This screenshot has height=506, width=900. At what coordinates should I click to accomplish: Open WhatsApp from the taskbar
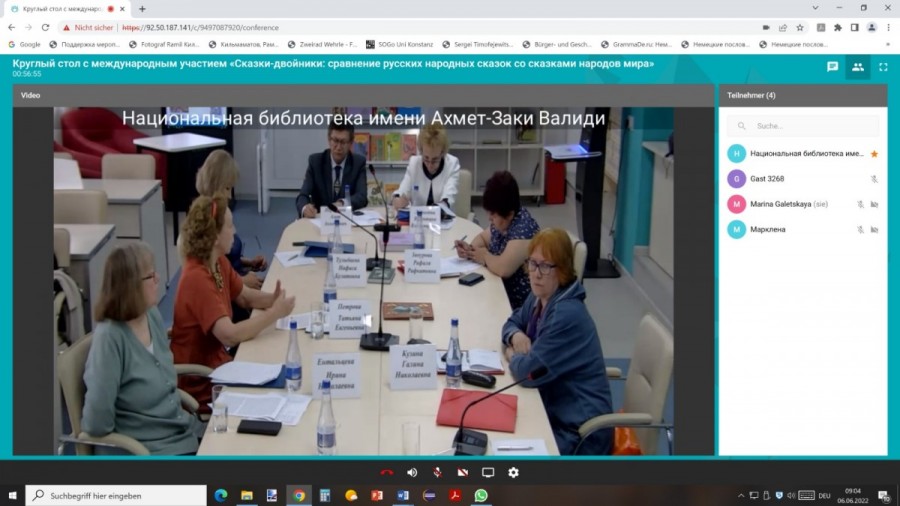[x=481, y=495]
